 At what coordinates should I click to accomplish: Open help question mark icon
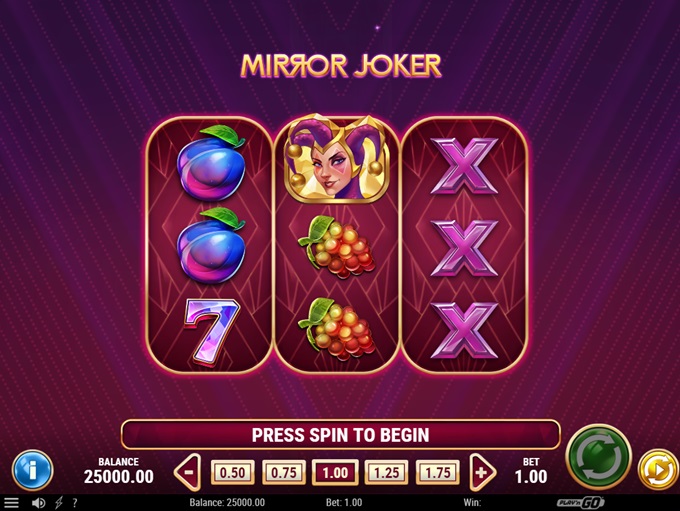click(75, 503)
